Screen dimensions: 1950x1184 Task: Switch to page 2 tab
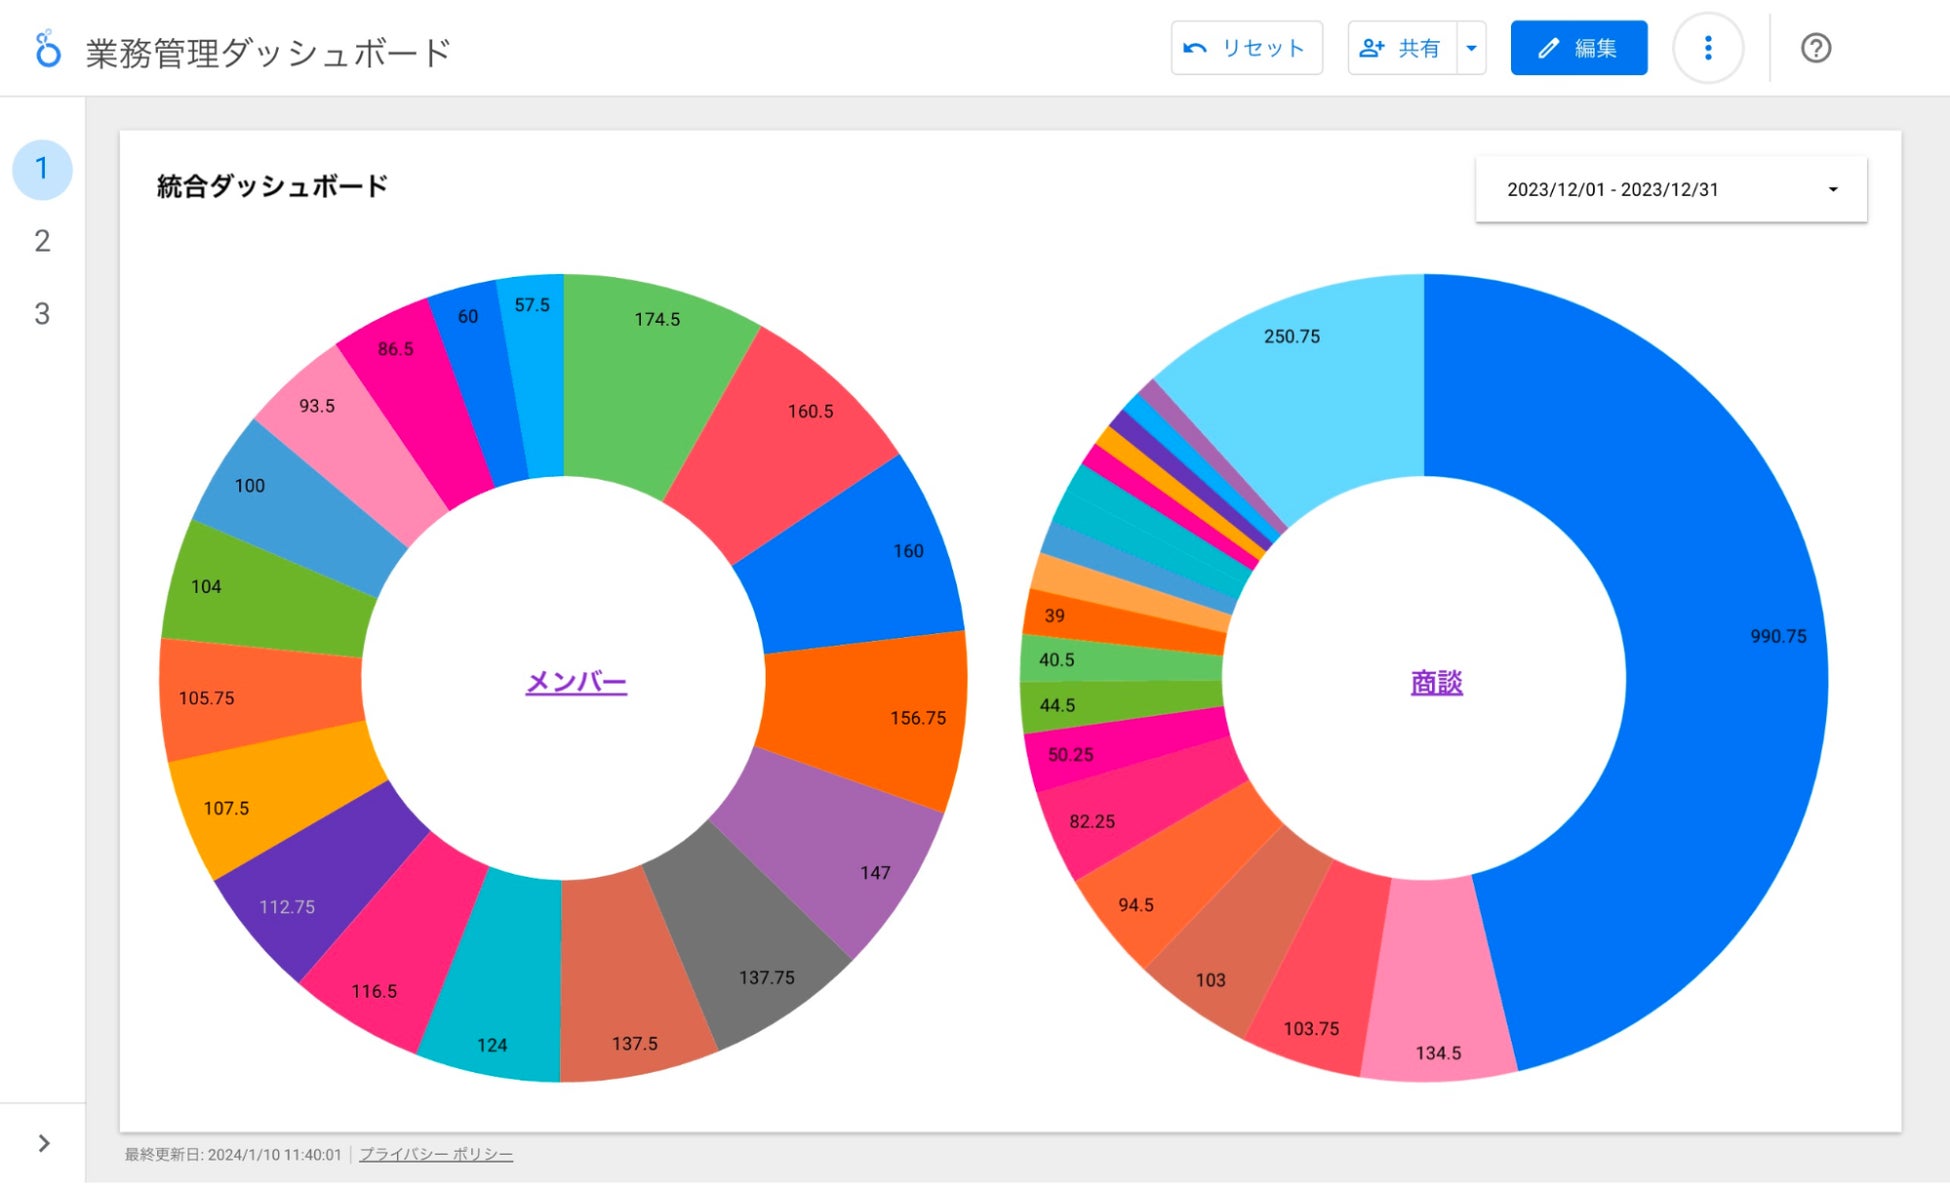click(x=42, y=241)
